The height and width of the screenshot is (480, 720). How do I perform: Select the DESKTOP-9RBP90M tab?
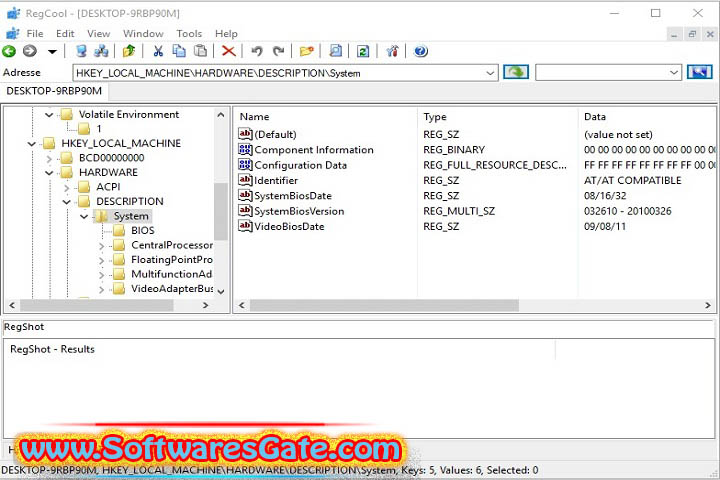tap(54, 91)
